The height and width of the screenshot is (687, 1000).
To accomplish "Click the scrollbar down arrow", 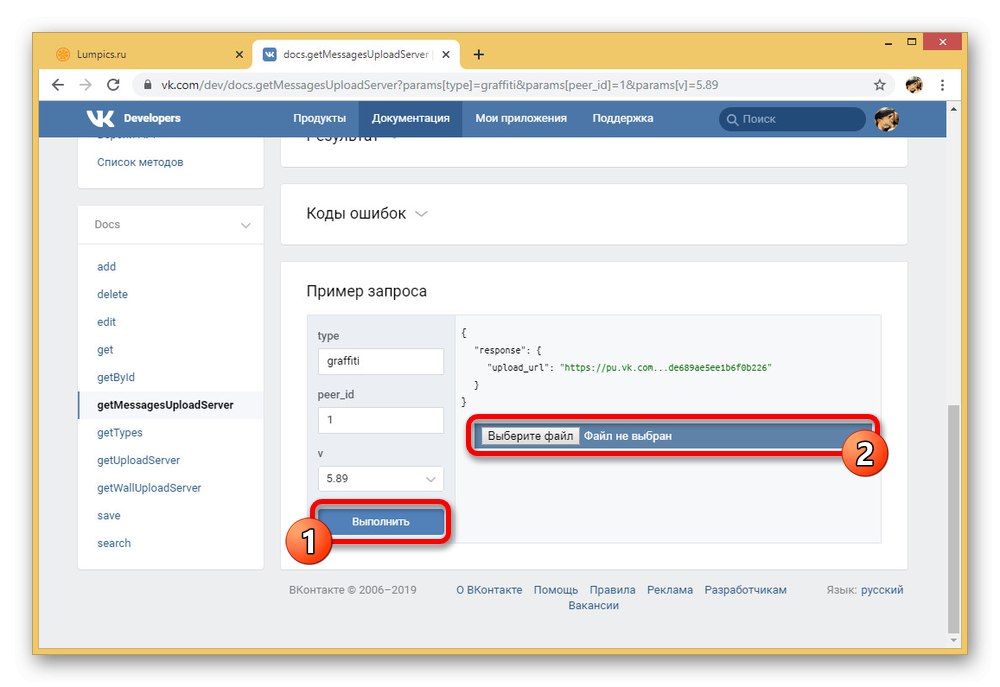I will (x=953, y=640).
